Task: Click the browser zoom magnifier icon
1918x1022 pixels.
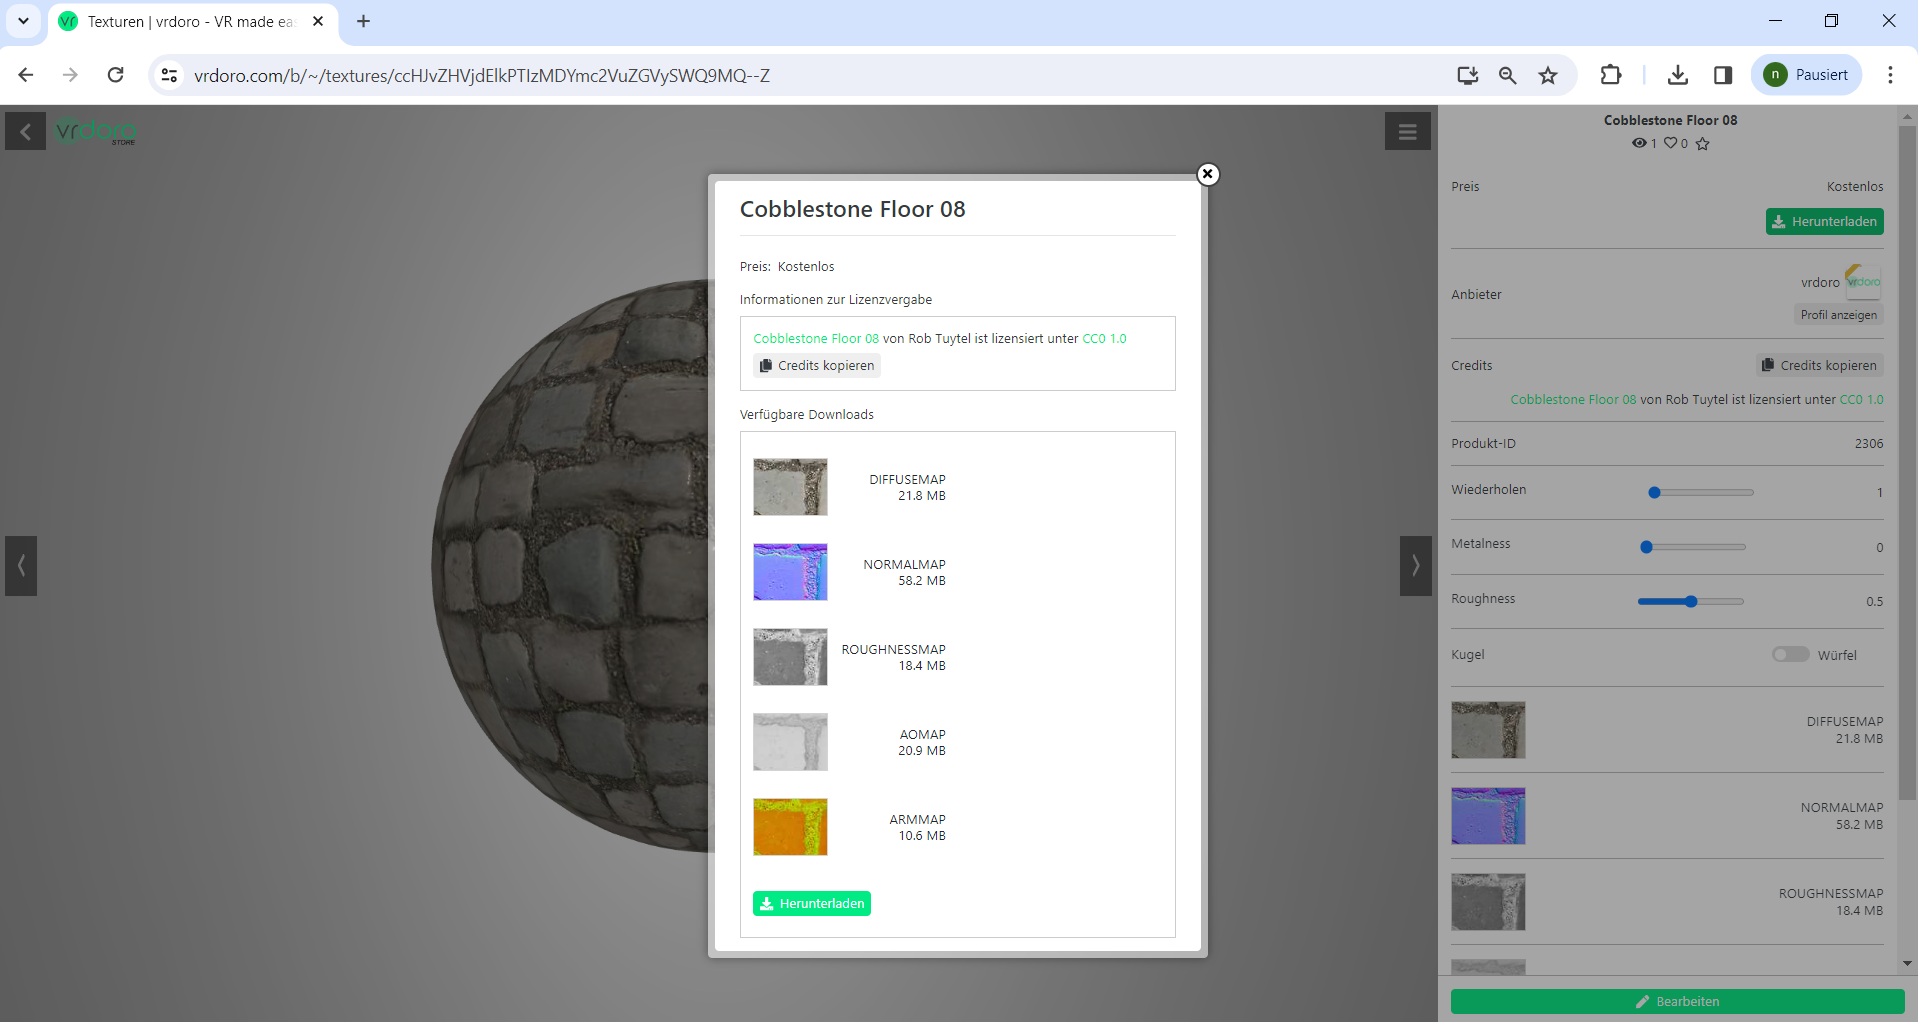Action: [x=1507, y=75]
